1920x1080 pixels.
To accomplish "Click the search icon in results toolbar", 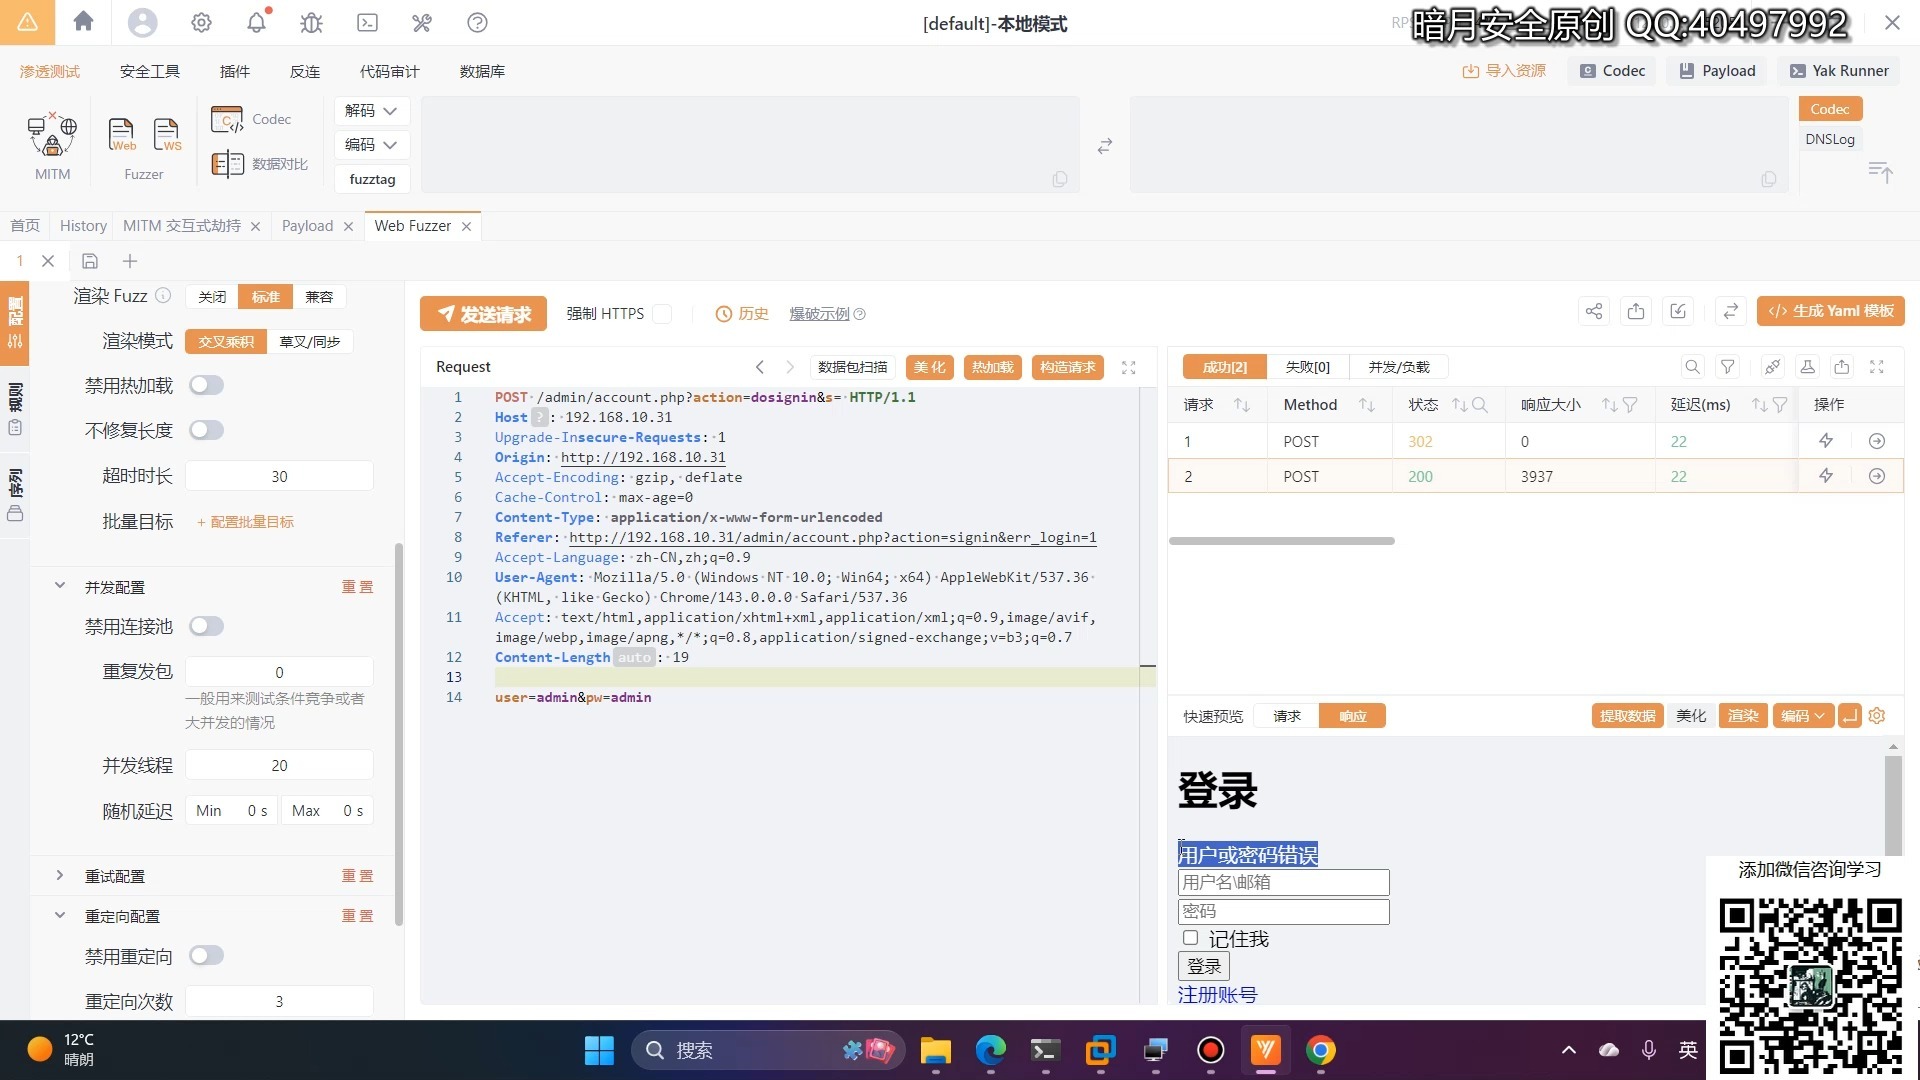I will (x=1692, y=367).
